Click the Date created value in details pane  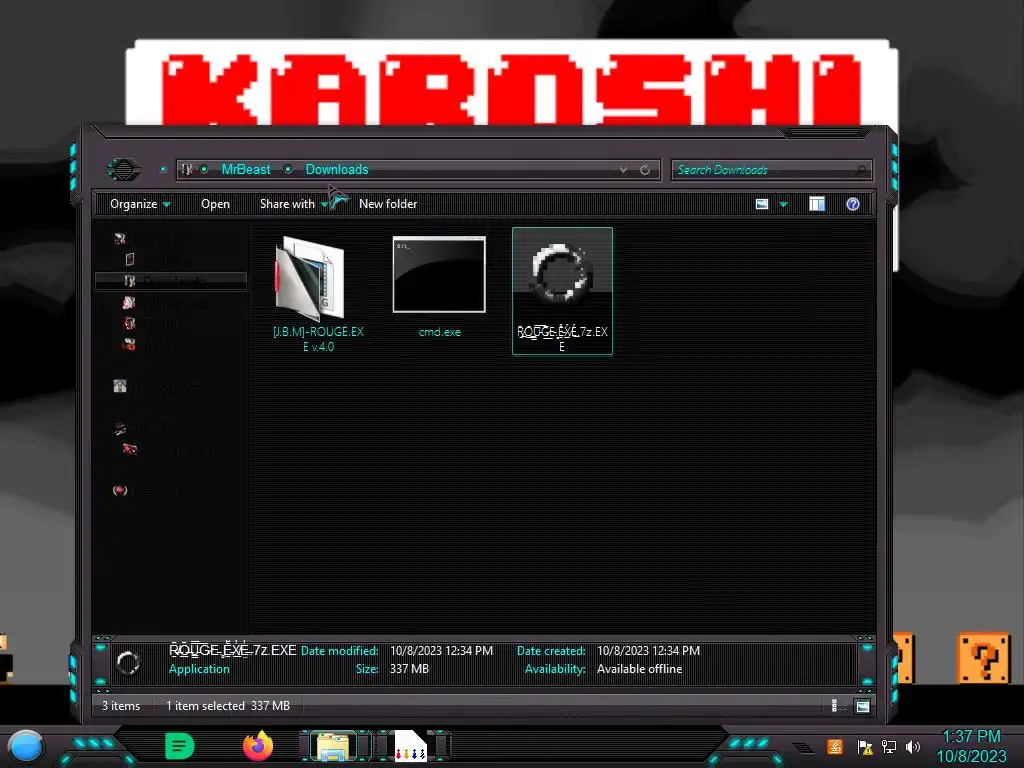(x=648, y=650)
